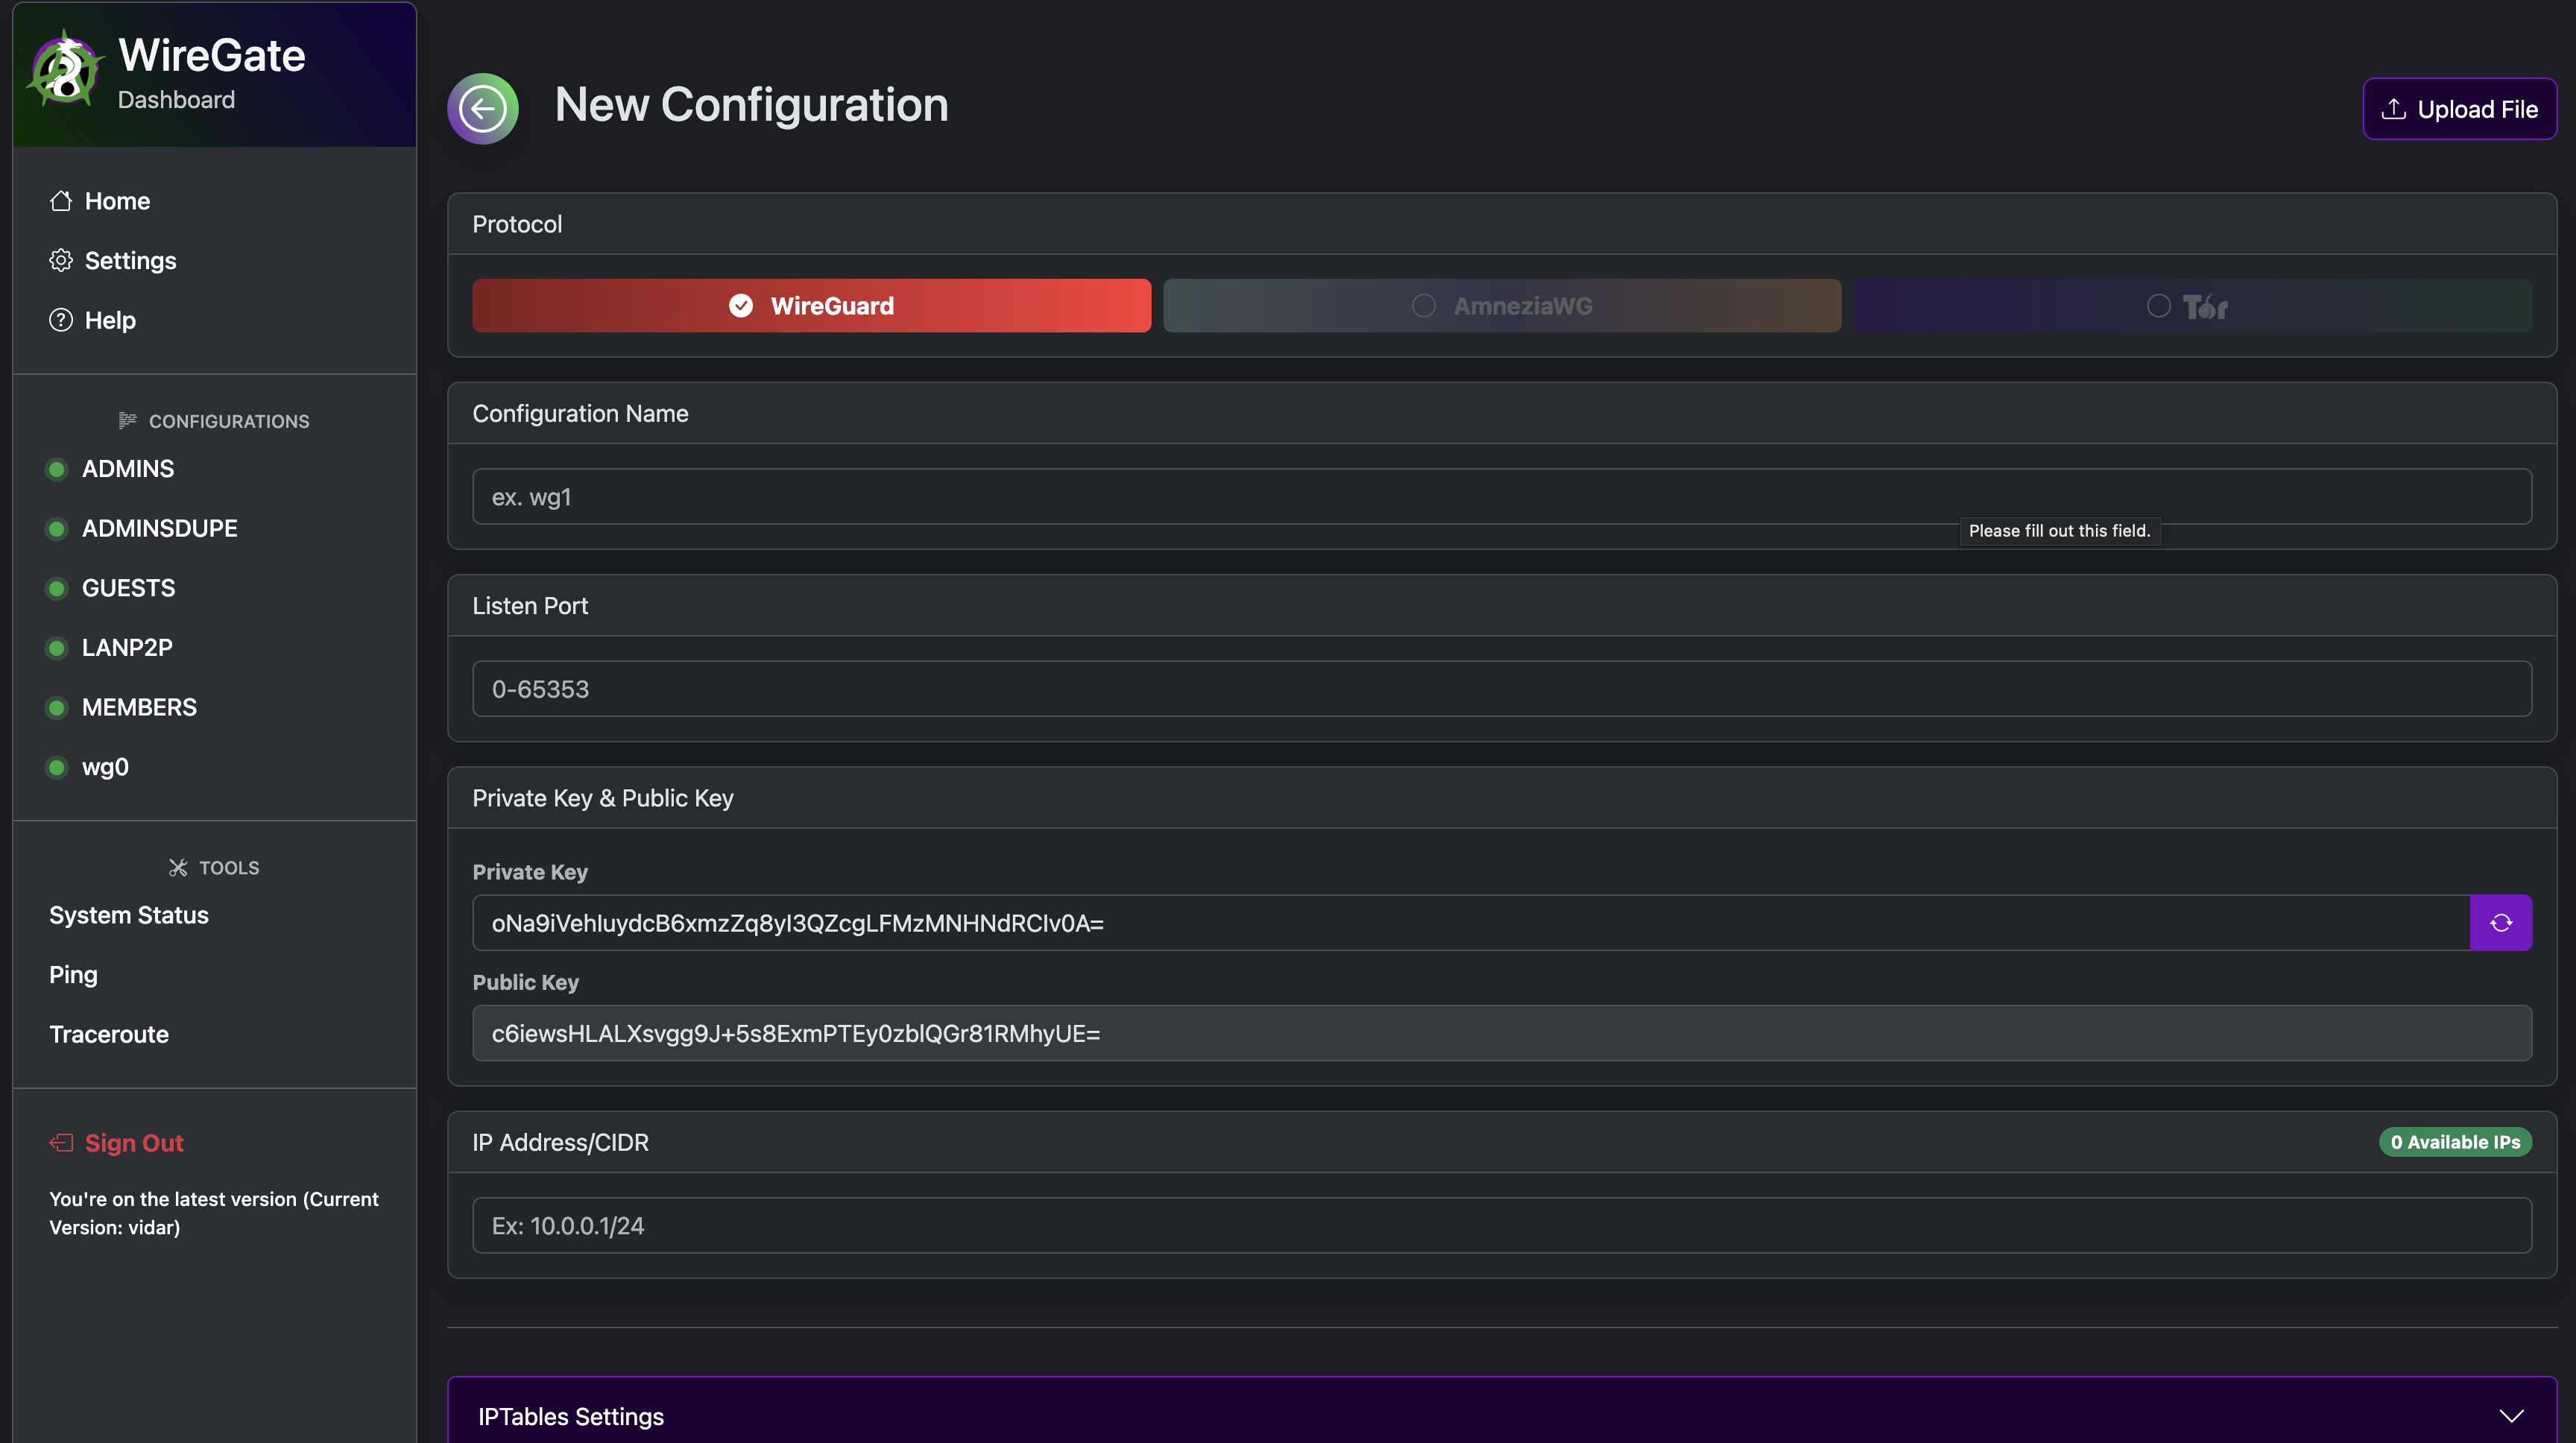Click the TOOLS section label

click(x=229, y=867)
